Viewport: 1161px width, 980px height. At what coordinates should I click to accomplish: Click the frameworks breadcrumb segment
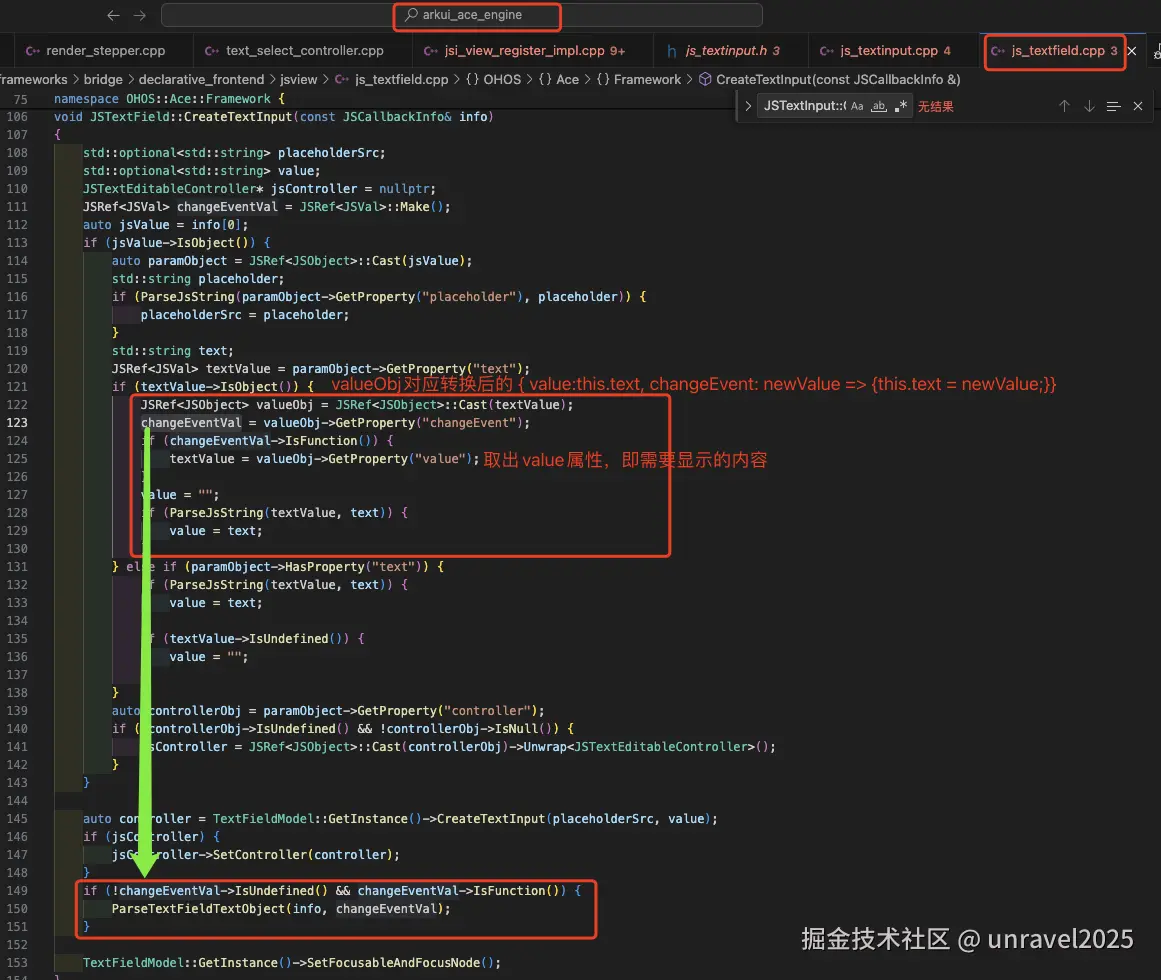tap(33, 79)
